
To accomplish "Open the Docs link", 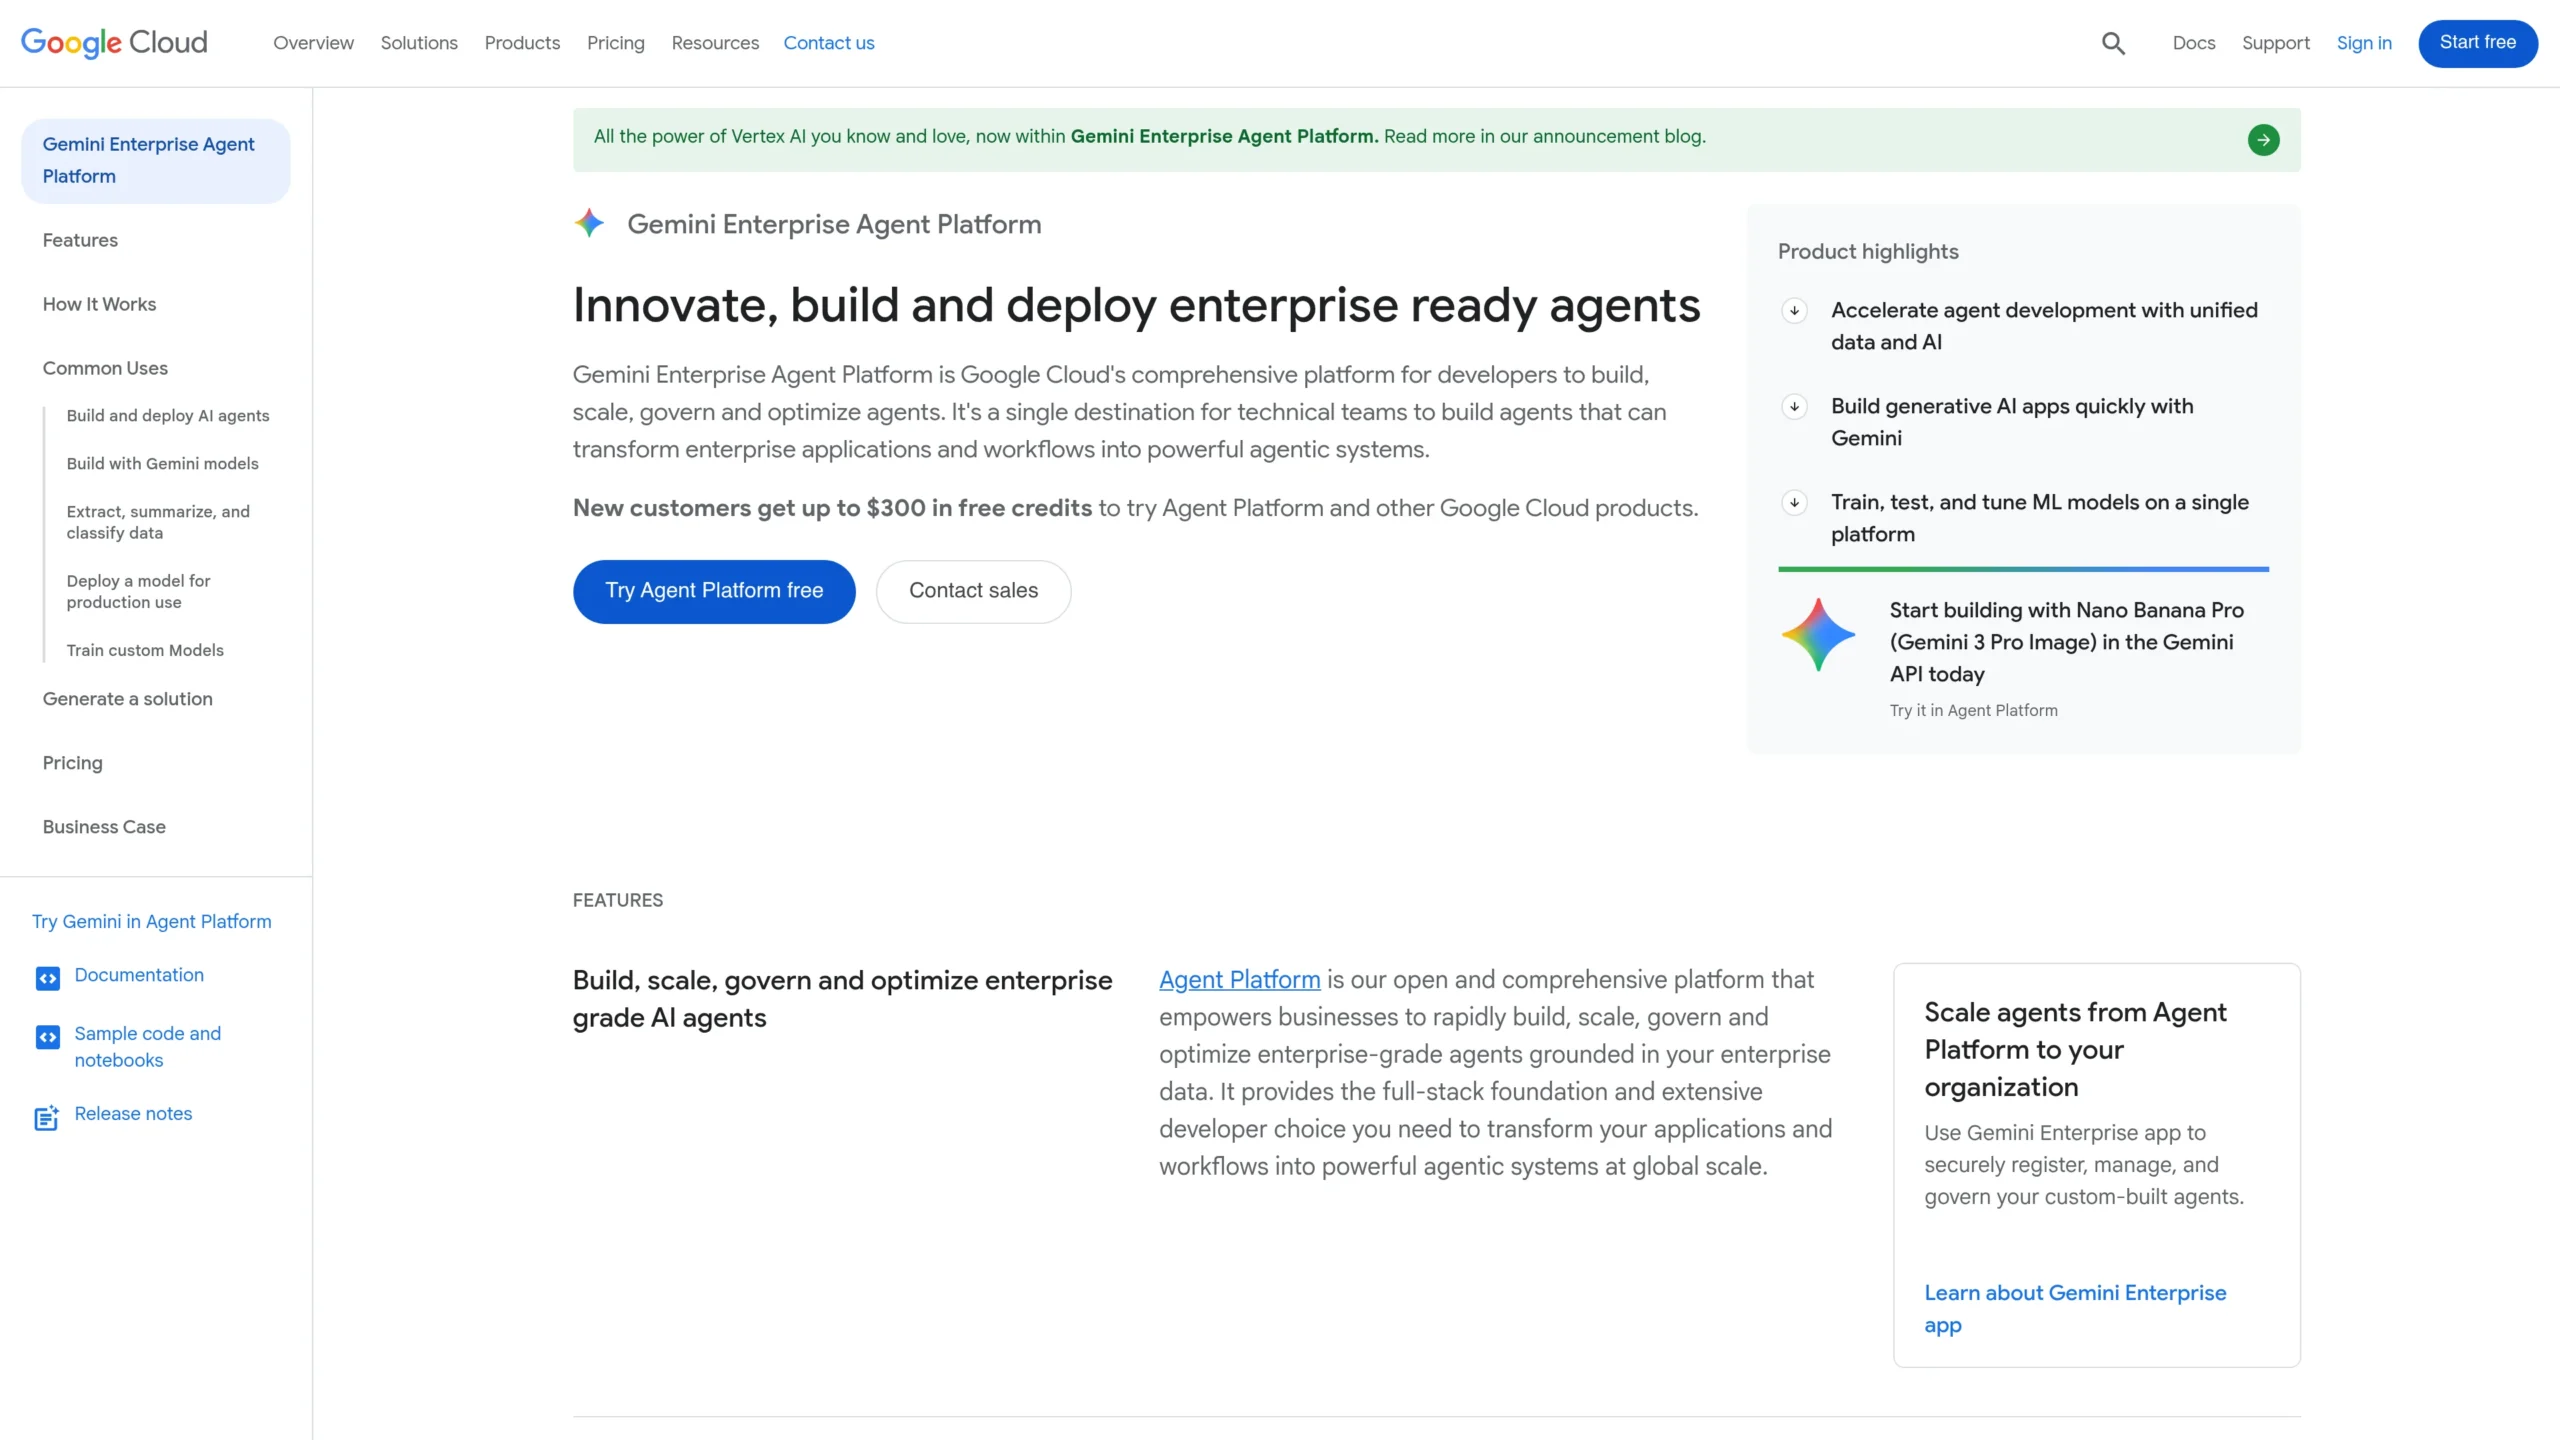I will click(2193, 43).
